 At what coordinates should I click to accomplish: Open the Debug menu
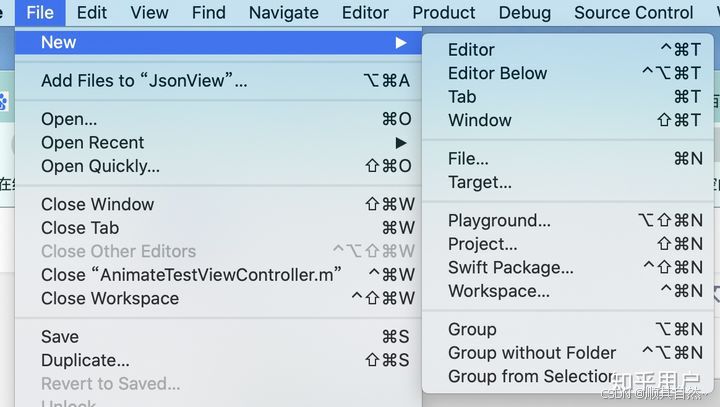pyautogui.click(x=525, y=12)
